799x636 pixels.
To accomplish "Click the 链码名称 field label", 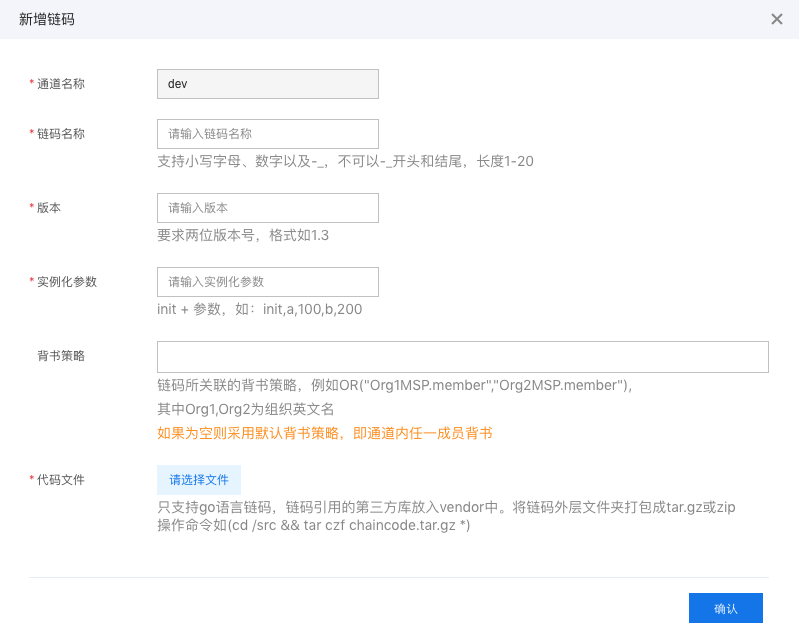I will point(61,134).
